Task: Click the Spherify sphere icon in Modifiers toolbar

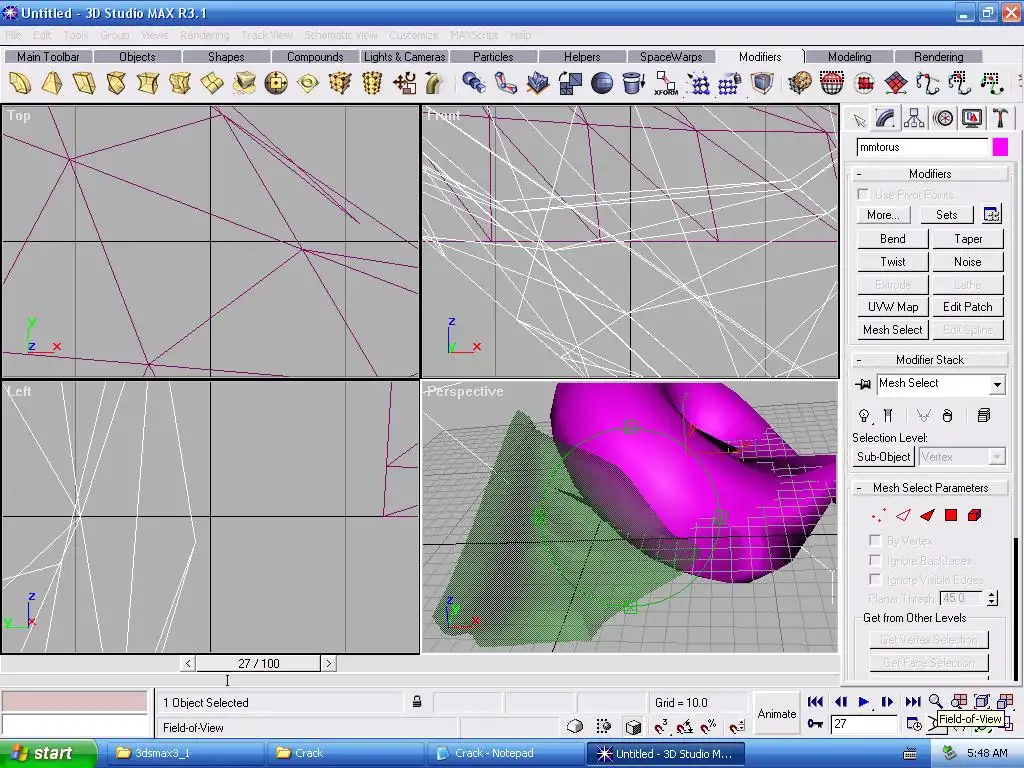Action: [x=601, y=83]
